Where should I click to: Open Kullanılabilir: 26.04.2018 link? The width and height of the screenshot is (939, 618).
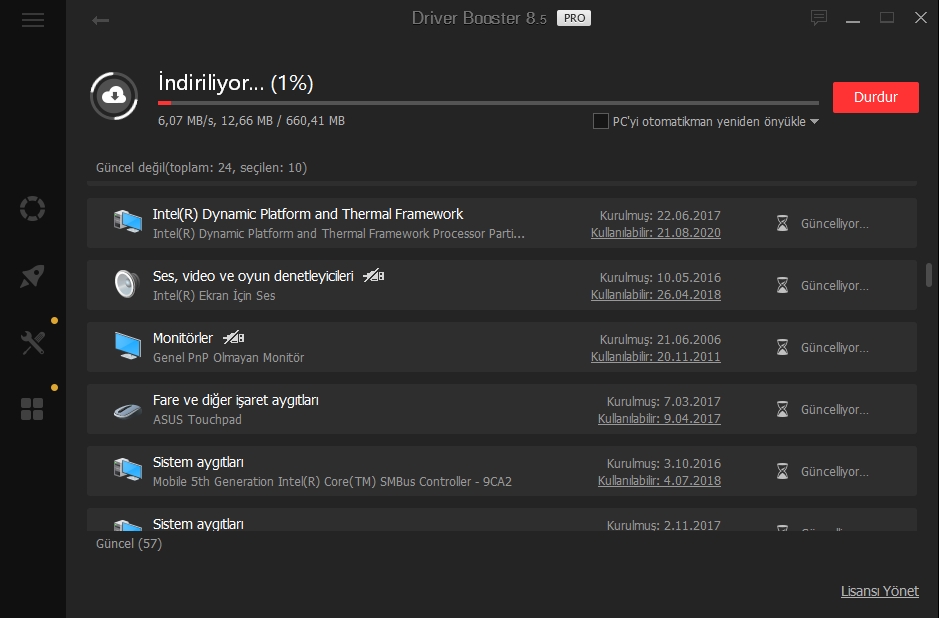(656, 295)
